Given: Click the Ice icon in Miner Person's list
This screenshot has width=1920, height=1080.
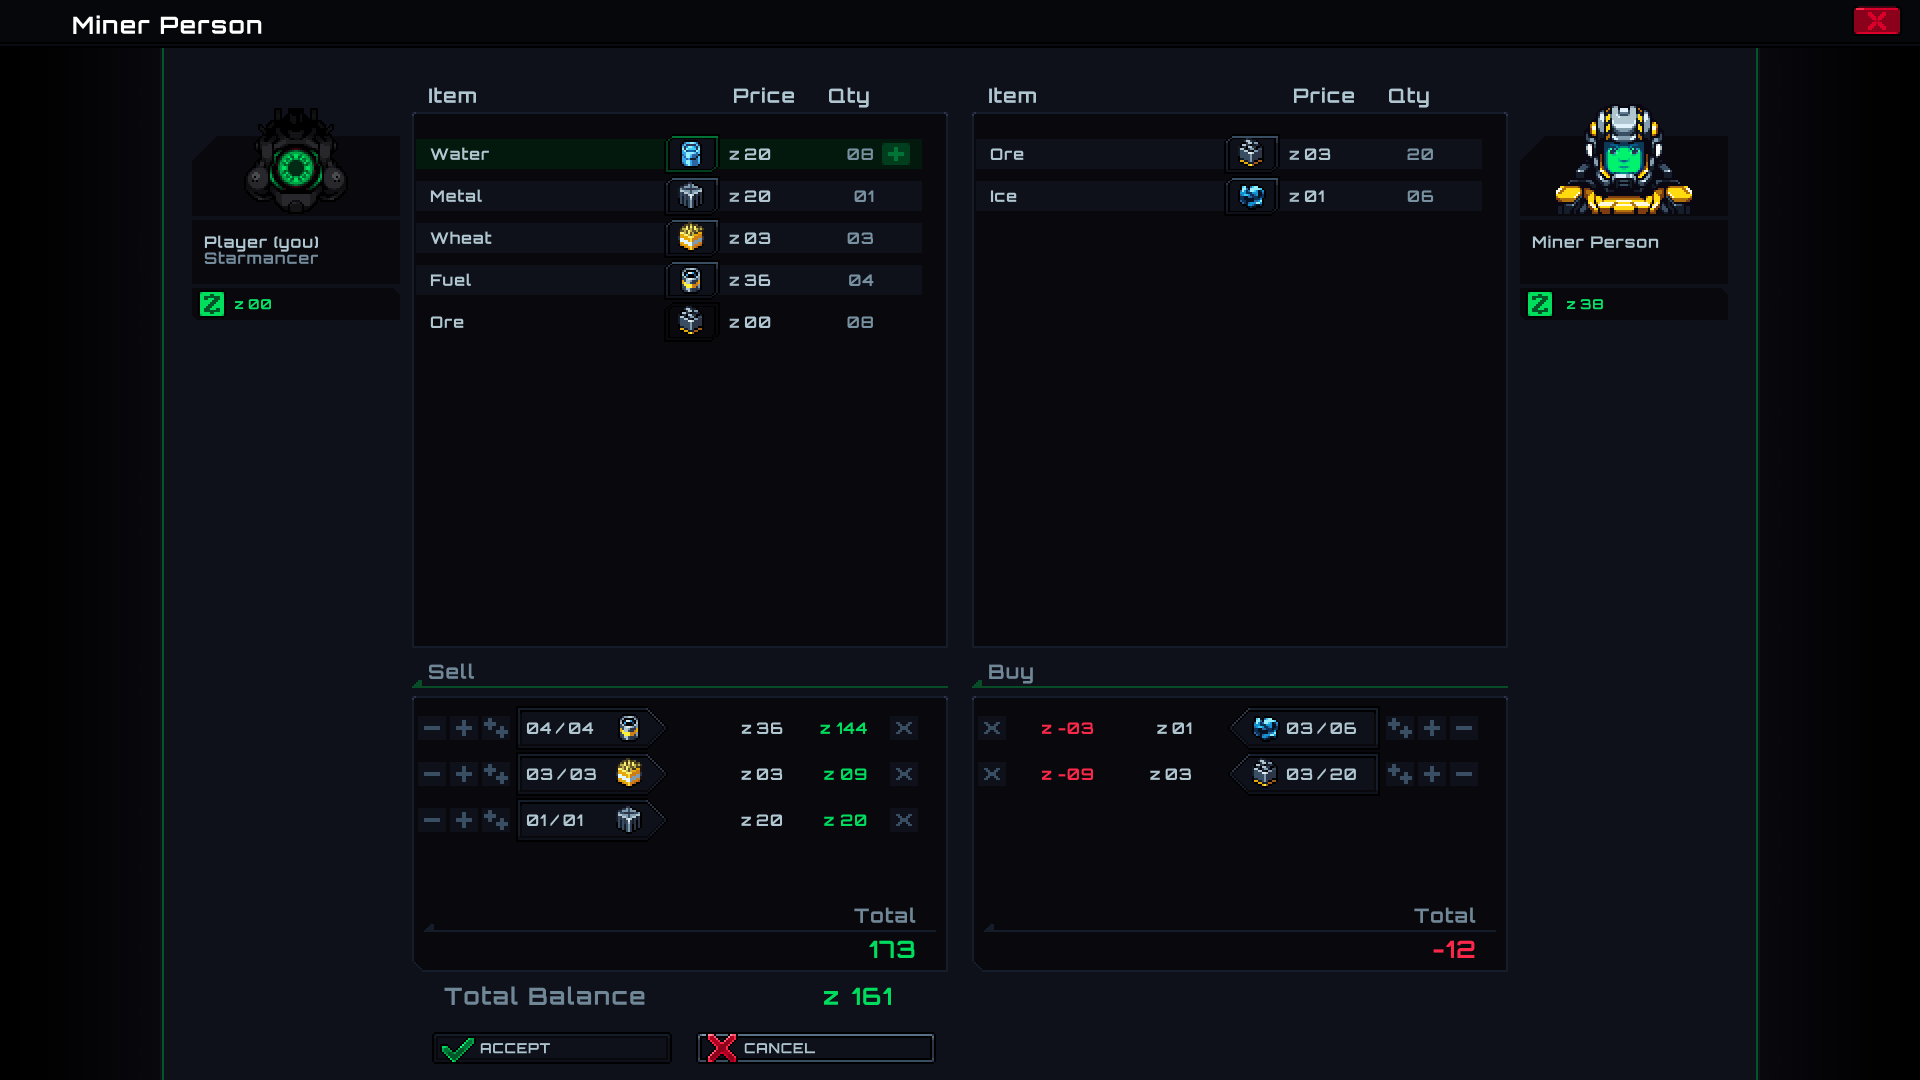Looking at the screenshot, I should pyautogui.click(x=1251, y=196).
